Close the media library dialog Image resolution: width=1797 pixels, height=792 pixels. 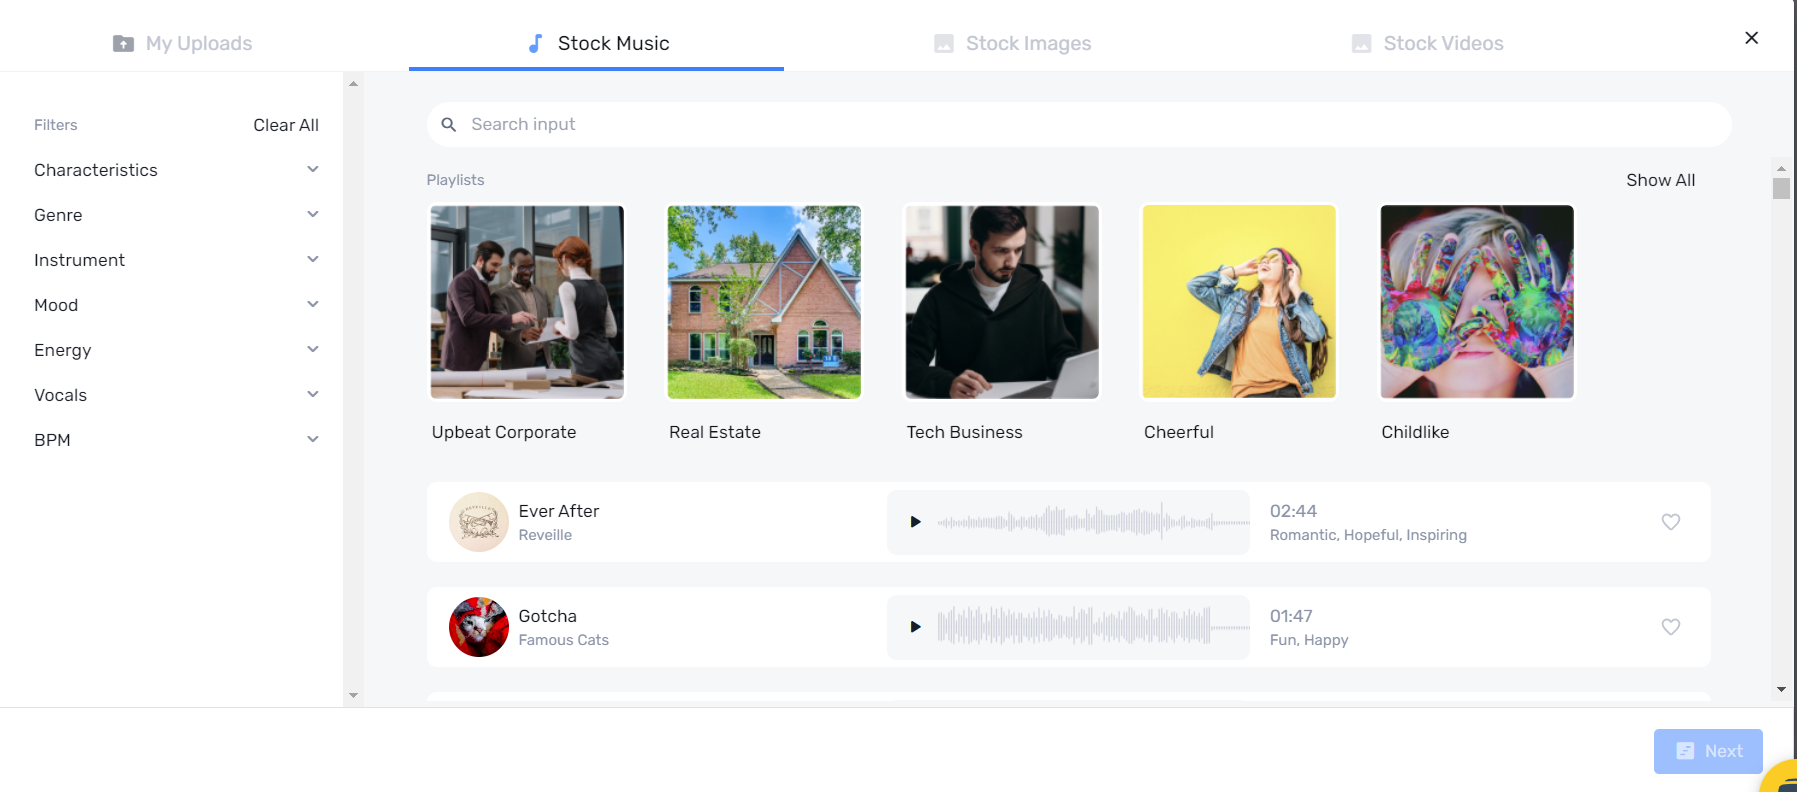(x=1751, y=38)
